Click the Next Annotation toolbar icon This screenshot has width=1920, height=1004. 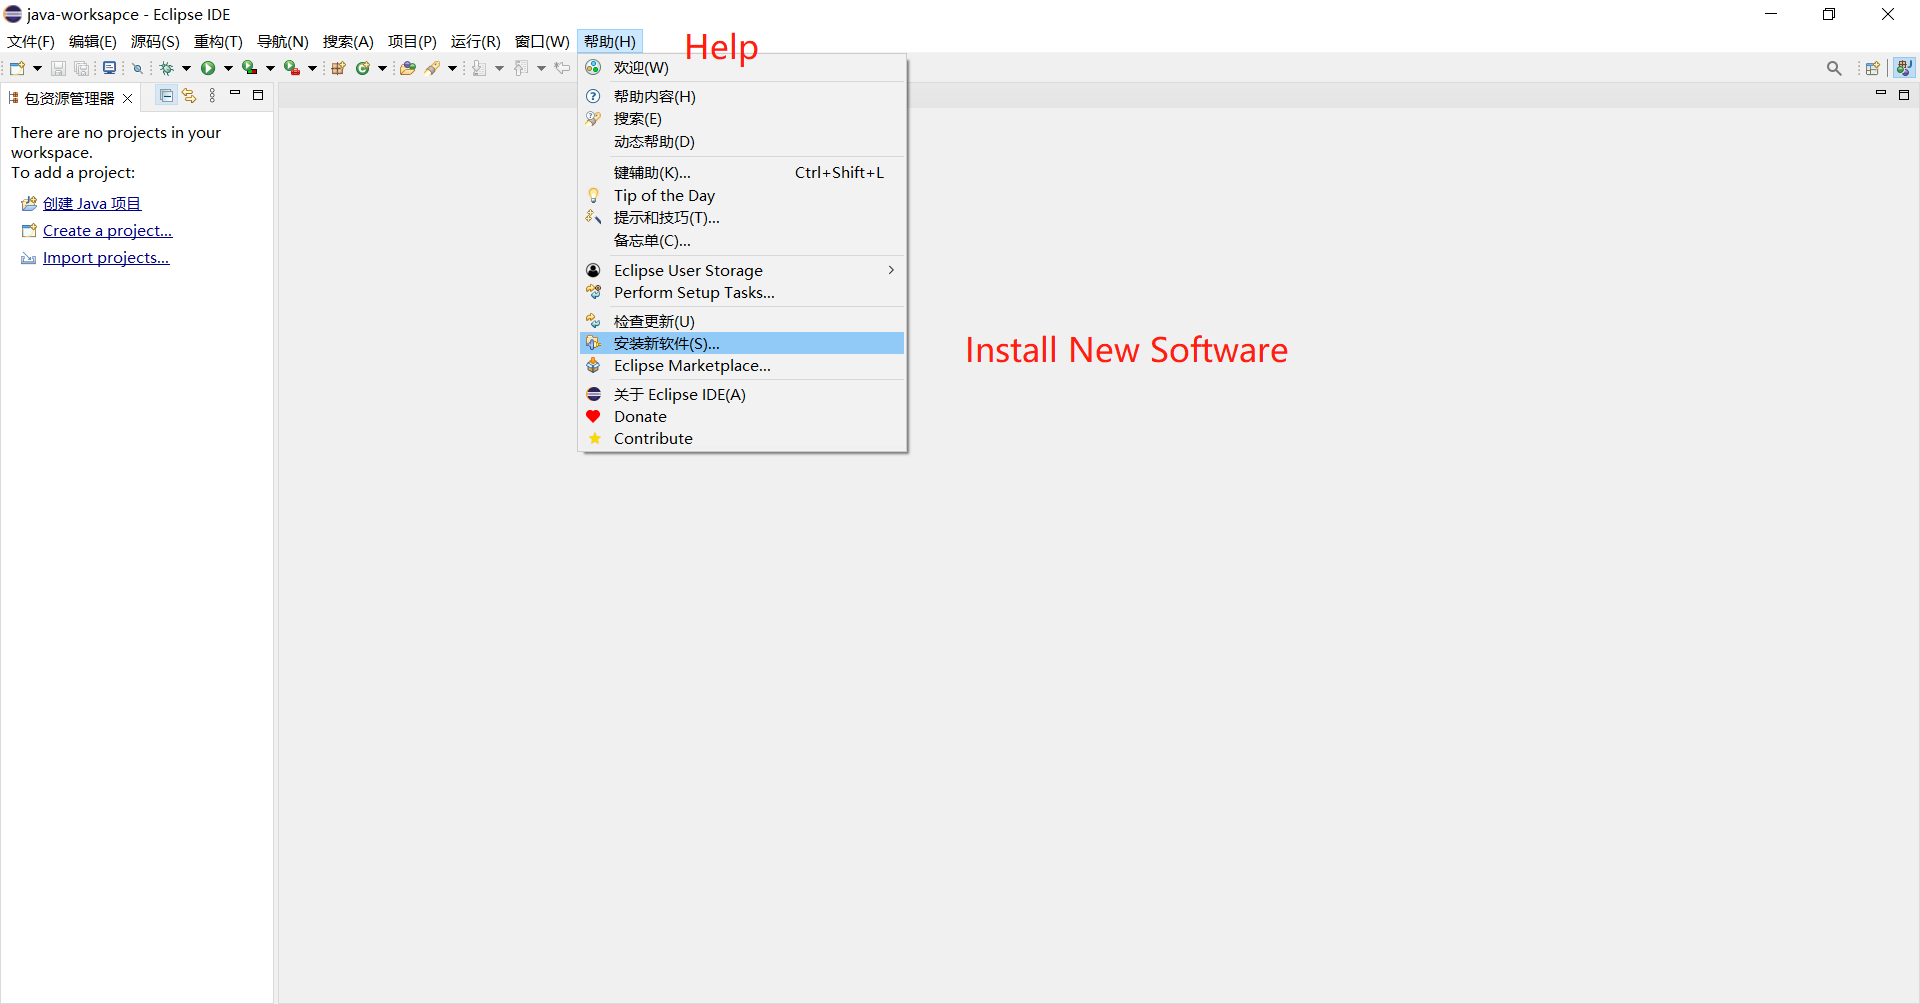[479, 68]
